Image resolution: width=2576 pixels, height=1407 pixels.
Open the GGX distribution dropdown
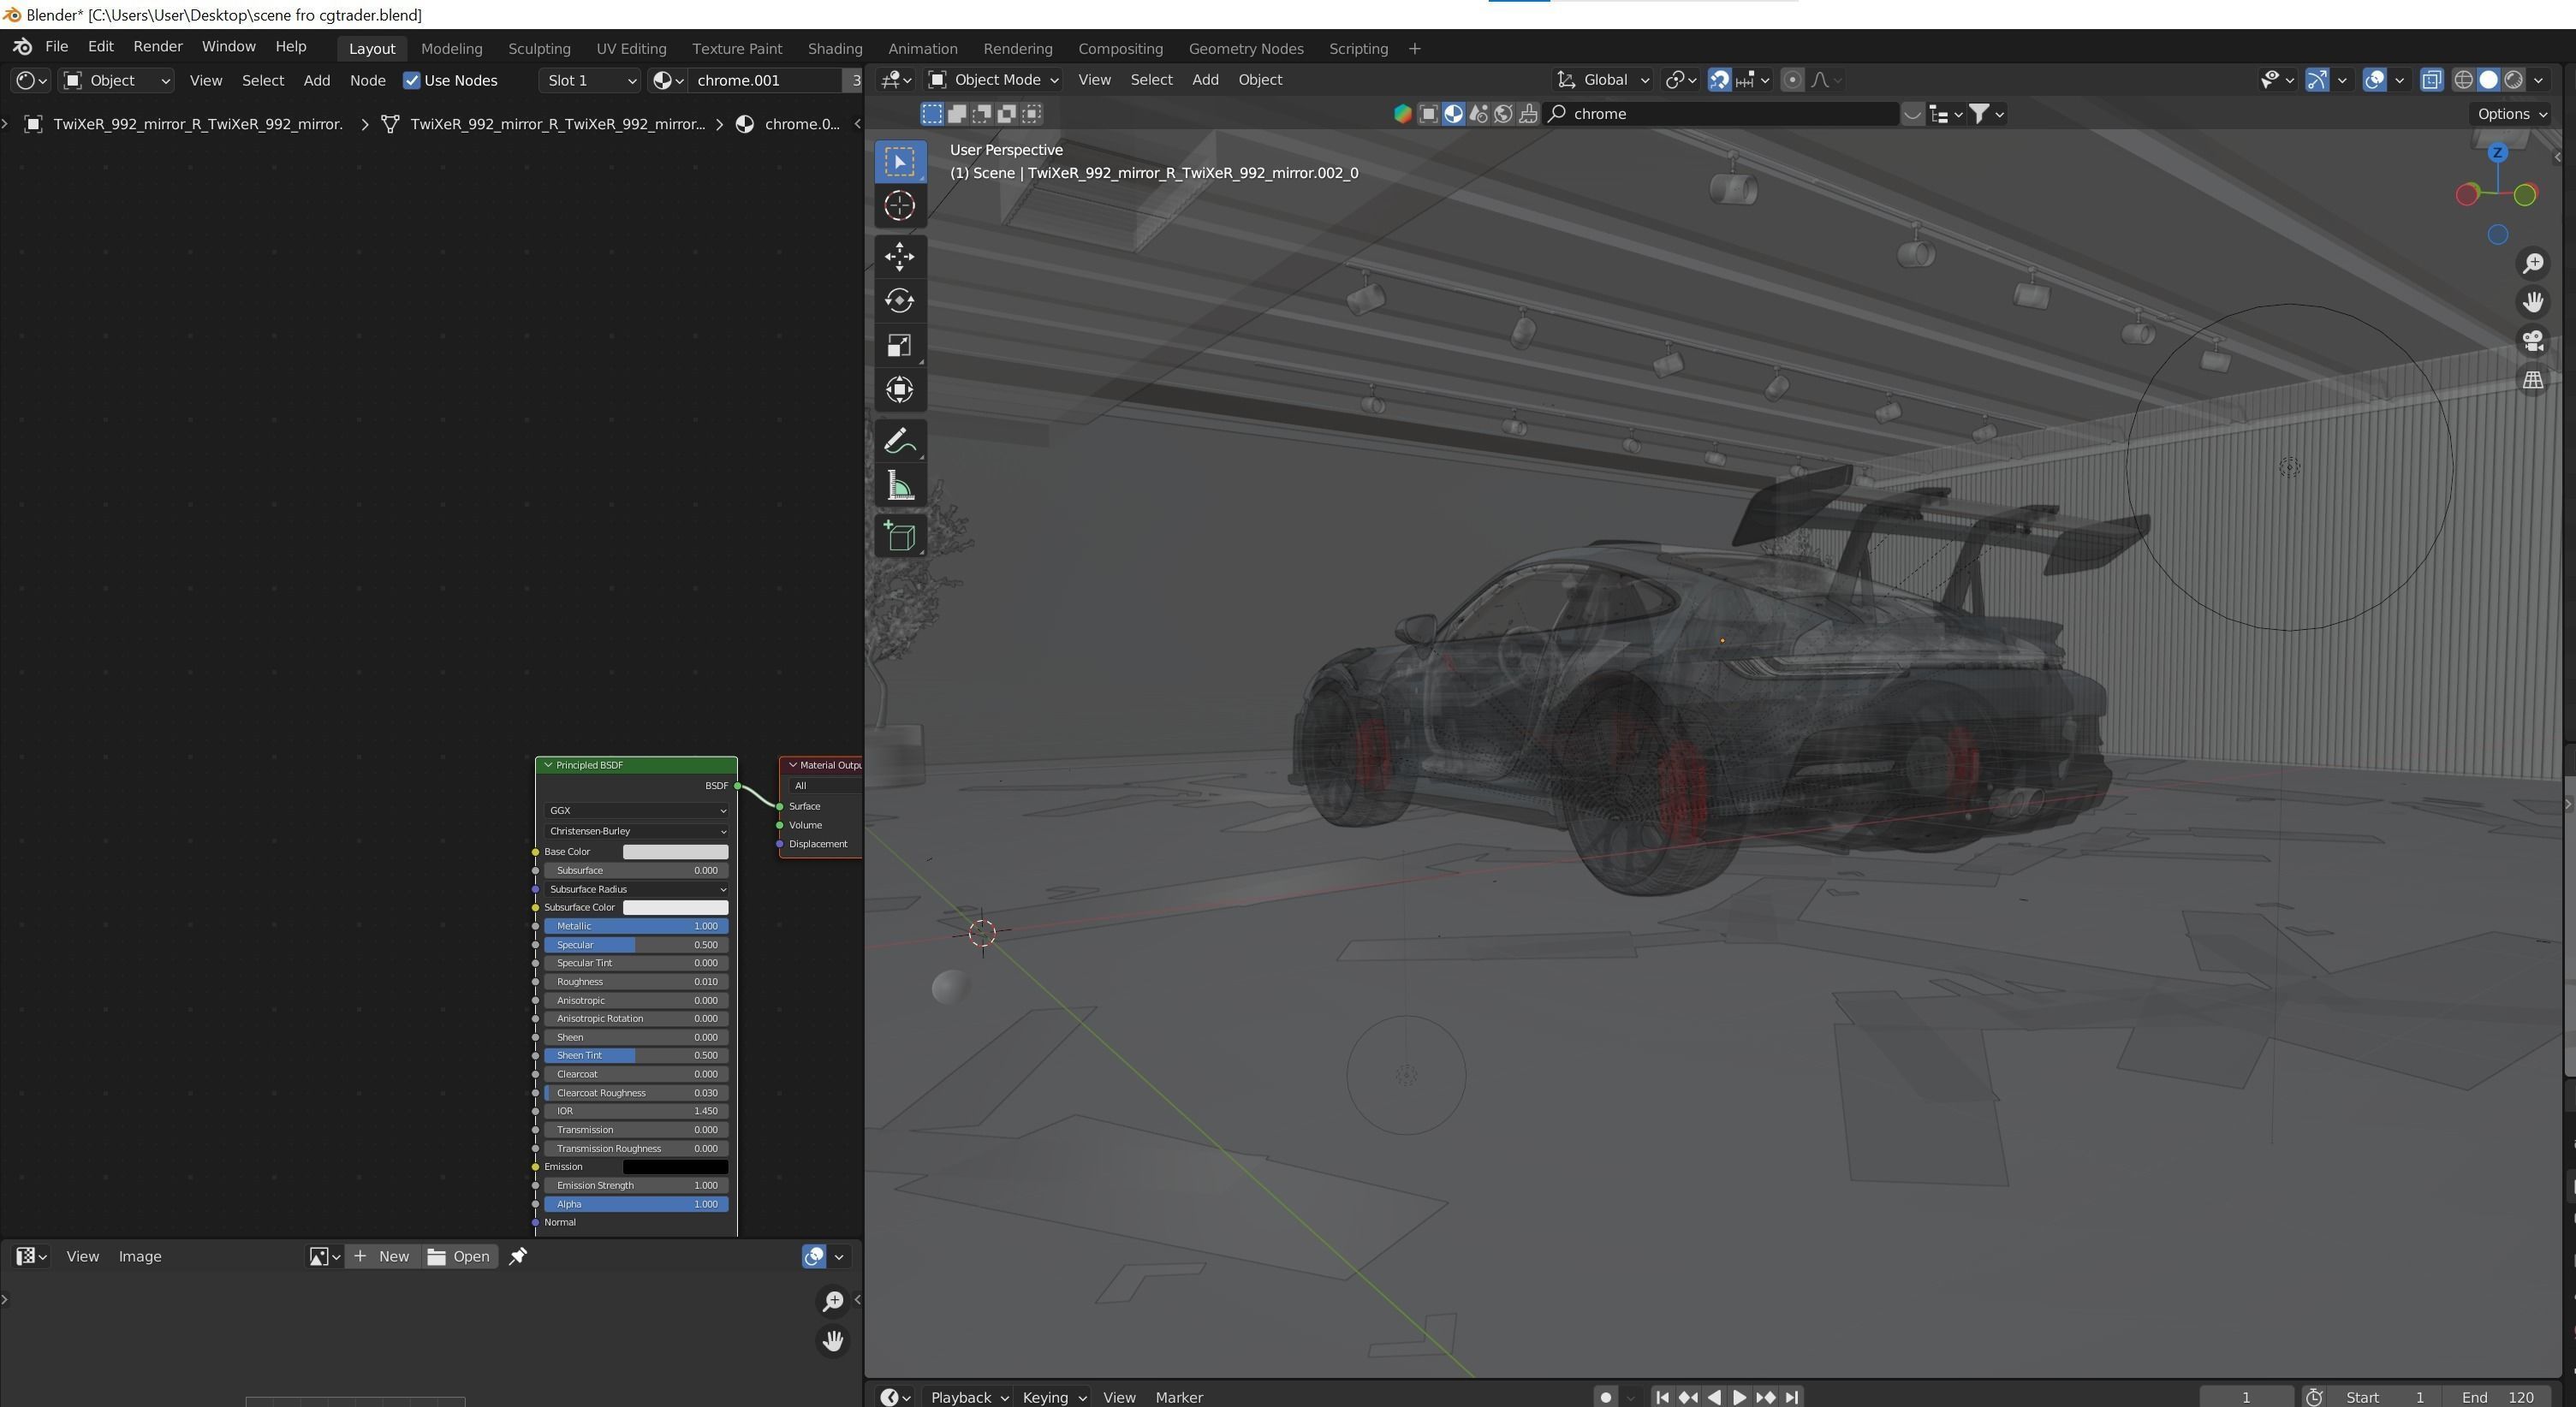click(636, 811)
